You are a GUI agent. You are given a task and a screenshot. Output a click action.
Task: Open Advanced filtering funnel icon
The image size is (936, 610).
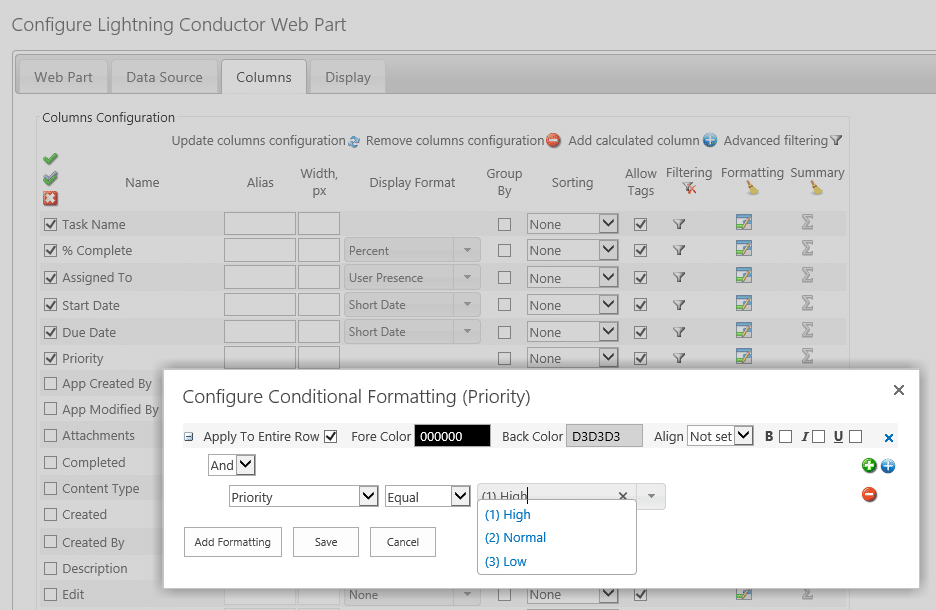pos(836,140)
